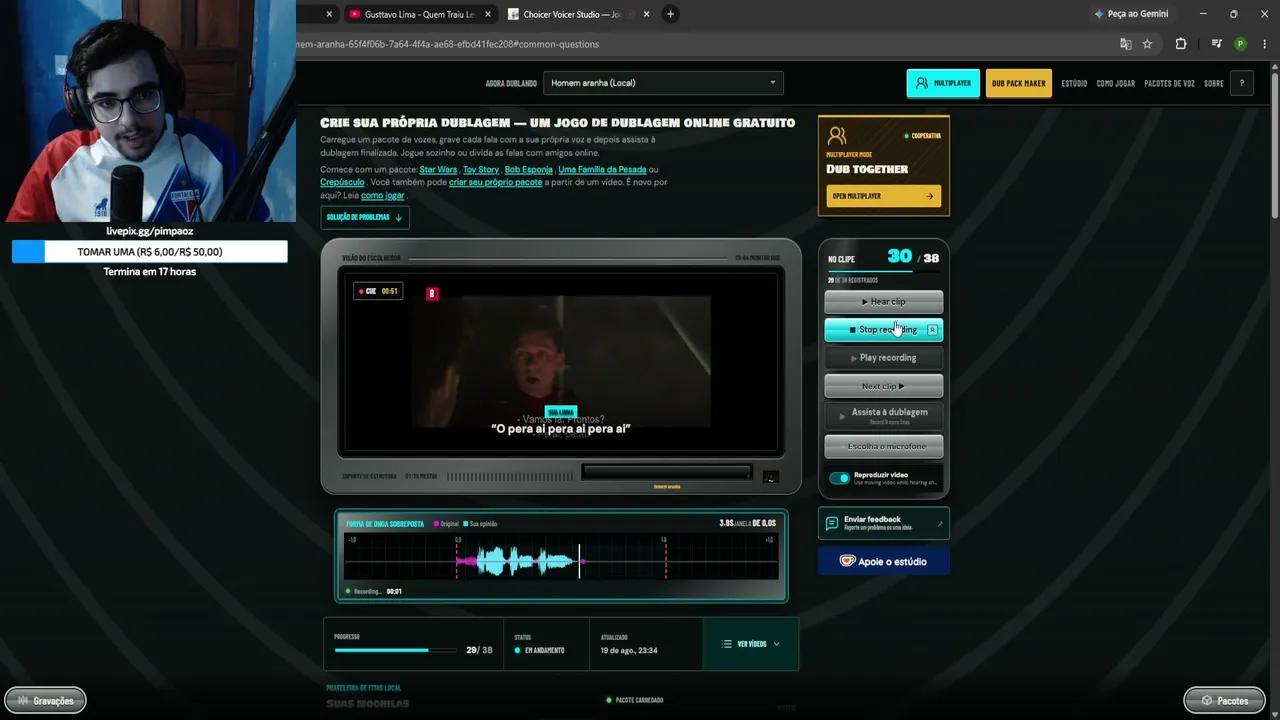Click the Multiplayer people icon in header
Image resolution: width=1280 pixels, height=720 pixels.
coord(922,83)
